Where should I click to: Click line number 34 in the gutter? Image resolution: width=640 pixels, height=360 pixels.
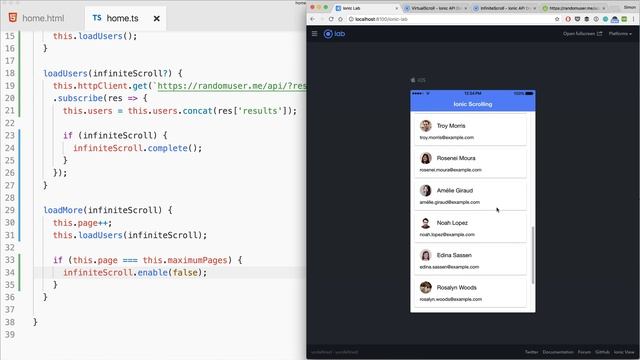(x=10, y=272)
